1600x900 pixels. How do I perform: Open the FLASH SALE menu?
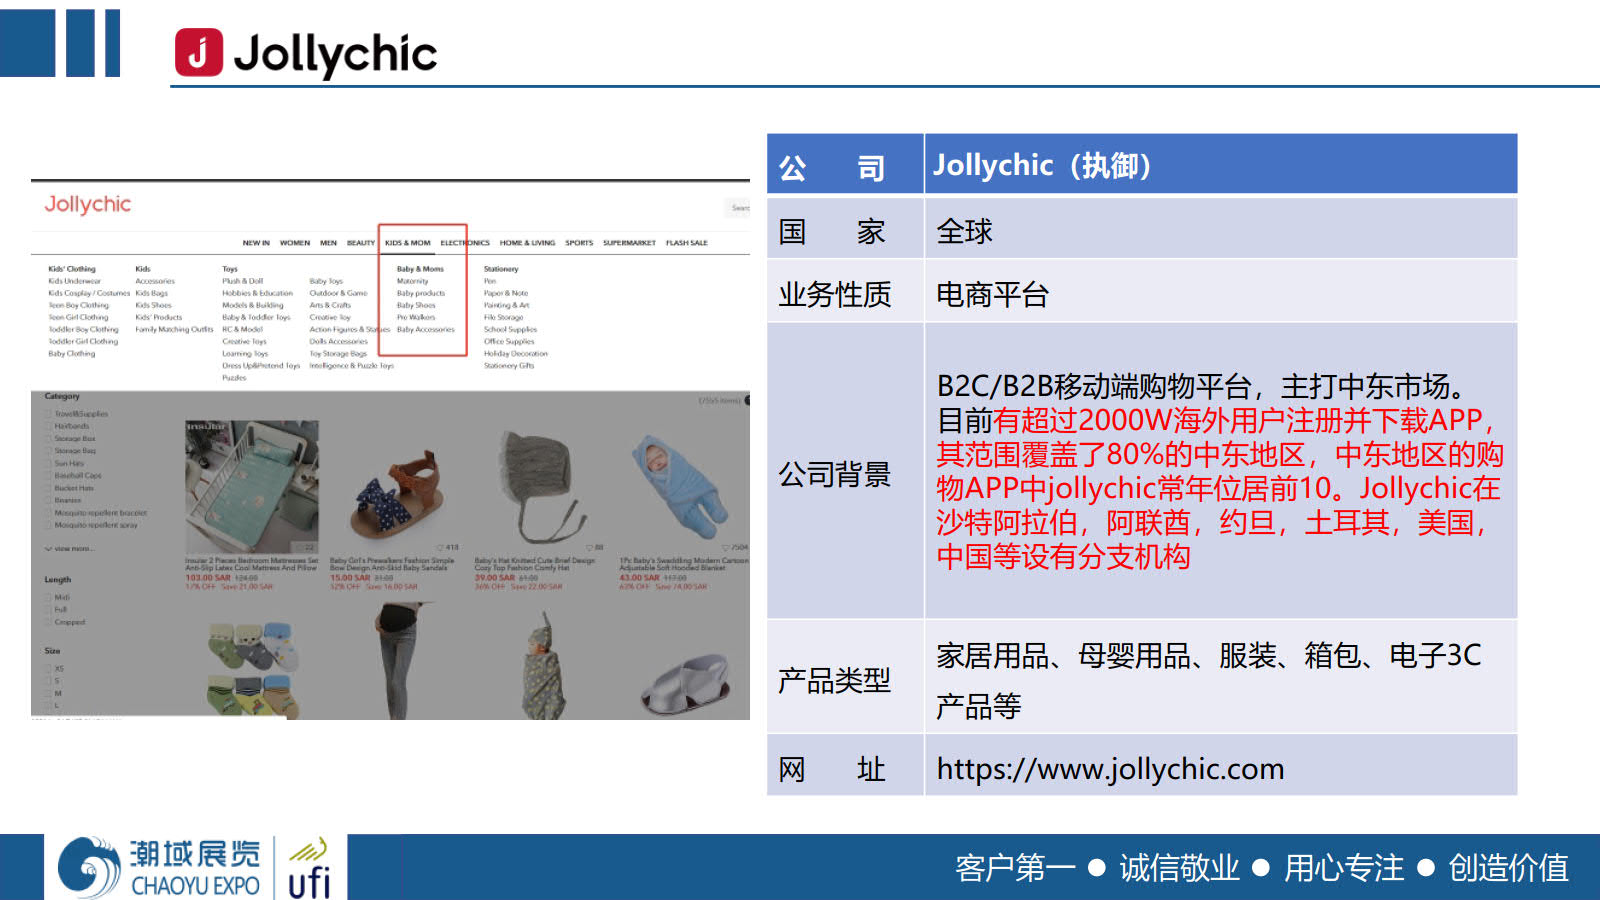[x=687, y=243]
